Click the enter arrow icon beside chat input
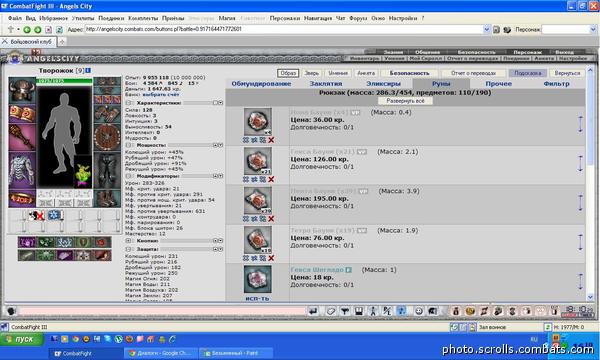This screenshot has width=600, height=360. coord(313,311)
